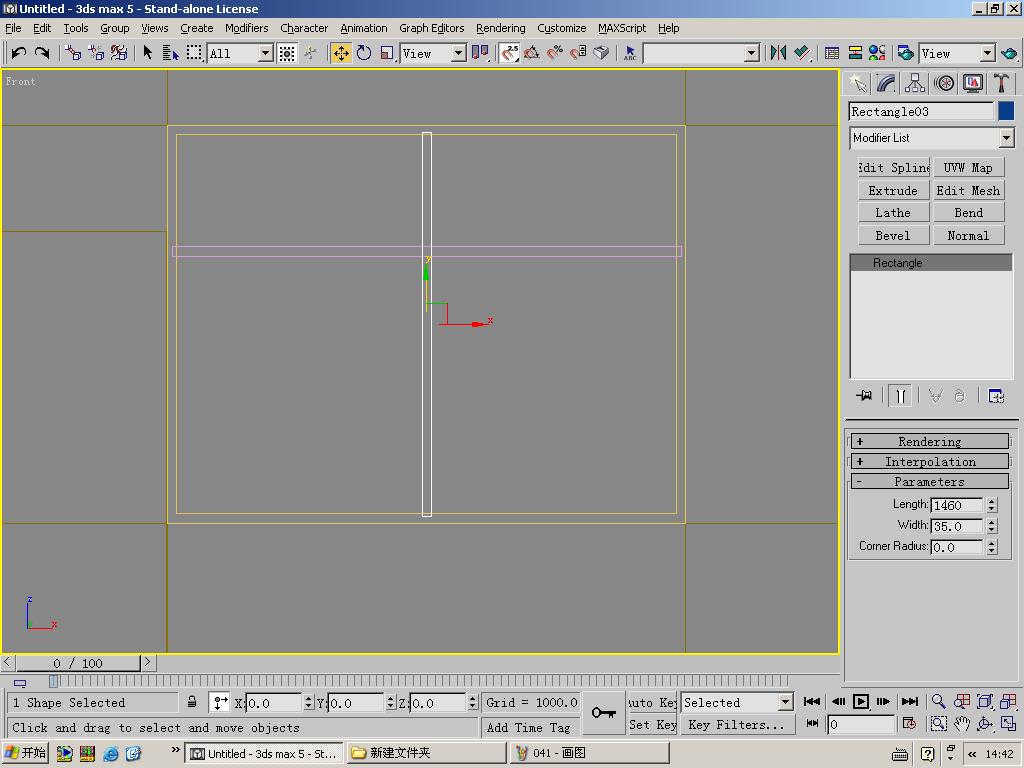The height and width of the screenshot is (768, 1024).
Task: Toggle the 2.5D Snap button
Action: point(509,53)
